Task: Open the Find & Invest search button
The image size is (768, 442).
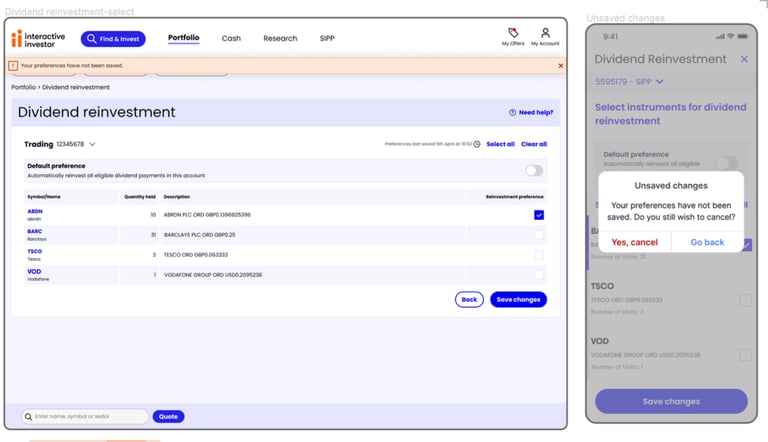Action: point(113,39)
